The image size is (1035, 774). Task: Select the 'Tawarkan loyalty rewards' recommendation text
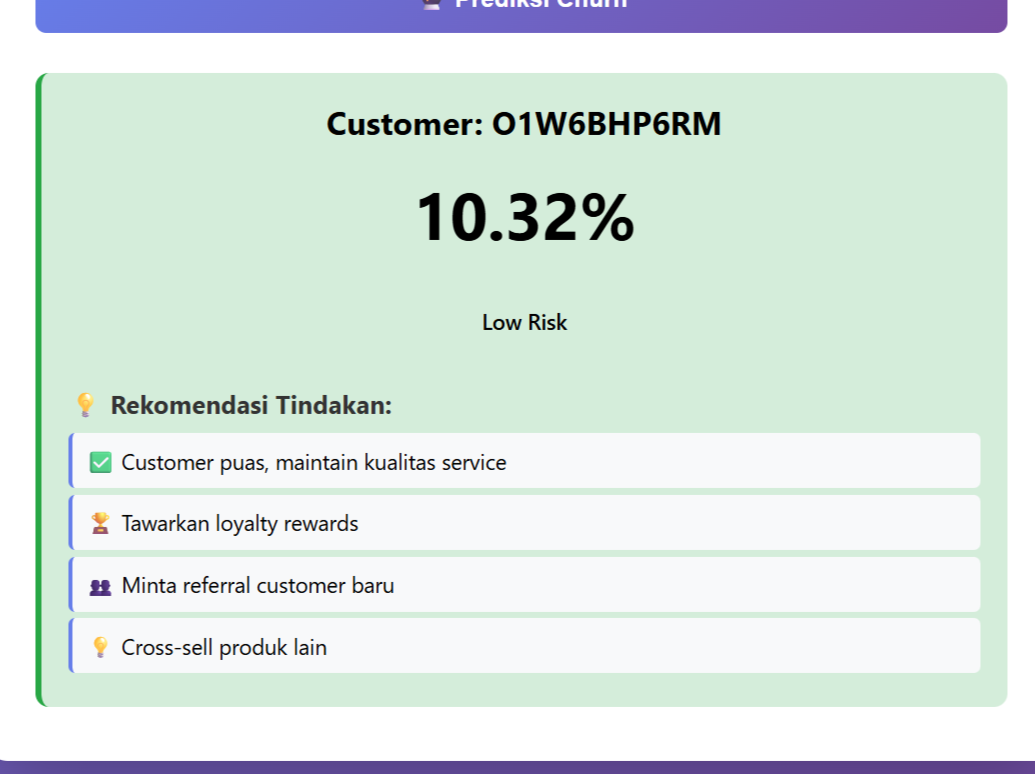(239, 523)
